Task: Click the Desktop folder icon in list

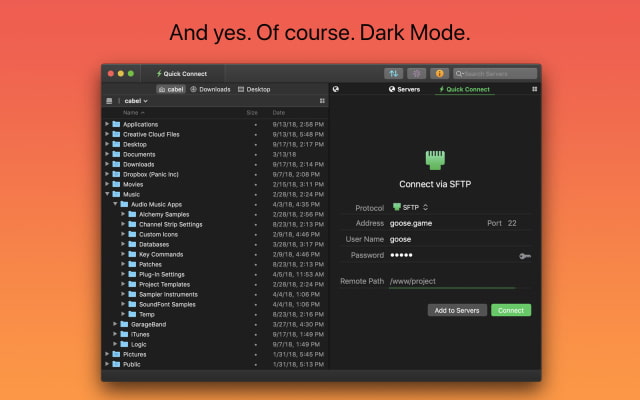Action: [116, 144]
